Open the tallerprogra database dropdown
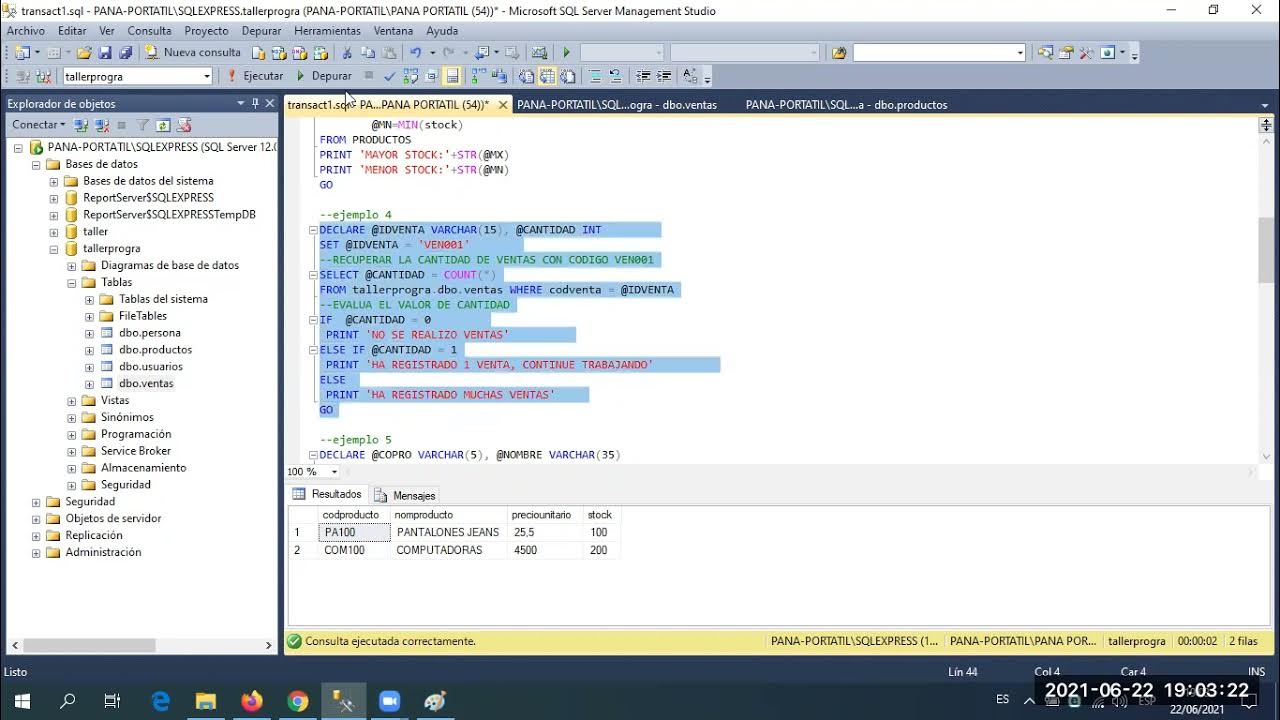 (x=207, y=76)
